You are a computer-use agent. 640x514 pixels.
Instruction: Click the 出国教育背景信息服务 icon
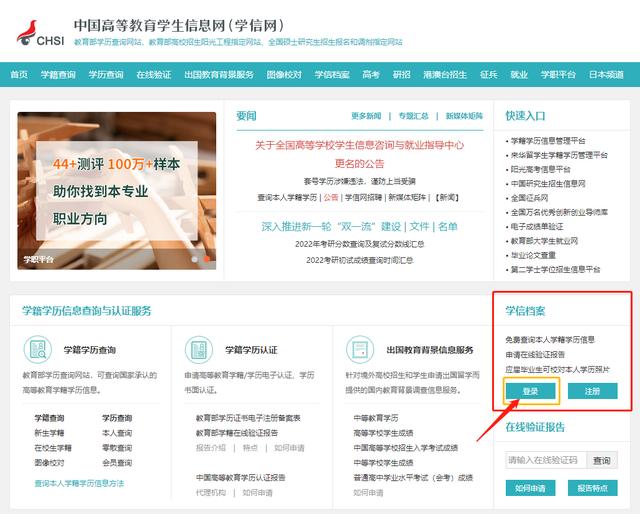[359, 350]
